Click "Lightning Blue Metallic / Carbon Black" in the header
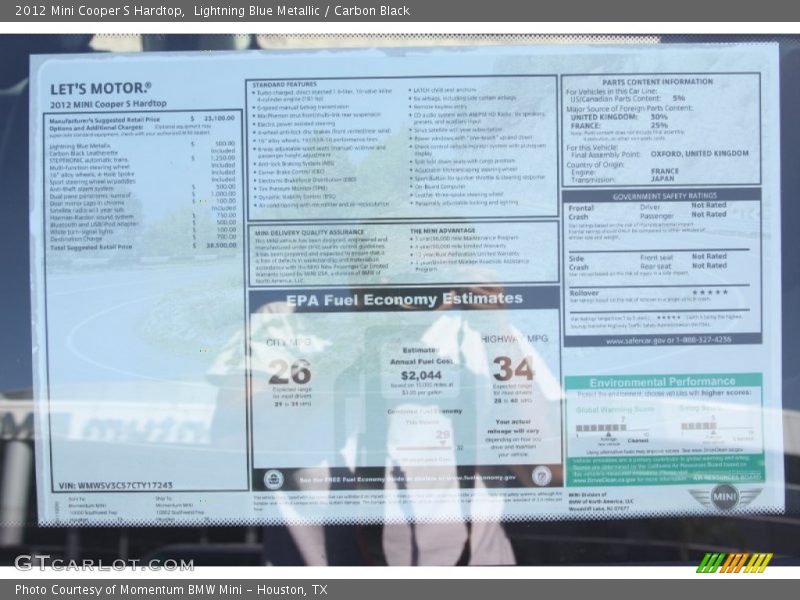This screenshot has height=600, width=800. [302, 11]
